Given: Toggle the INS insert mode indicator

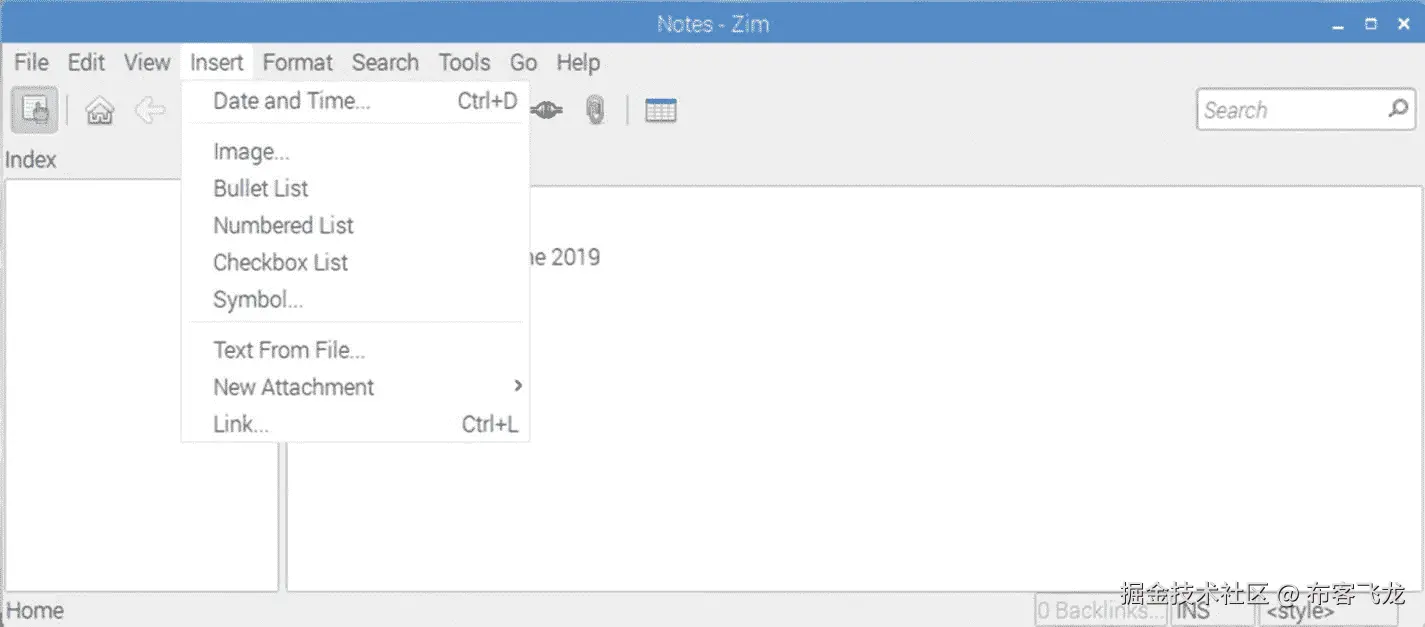Looking at the screenshot, I should point(1211,610).
